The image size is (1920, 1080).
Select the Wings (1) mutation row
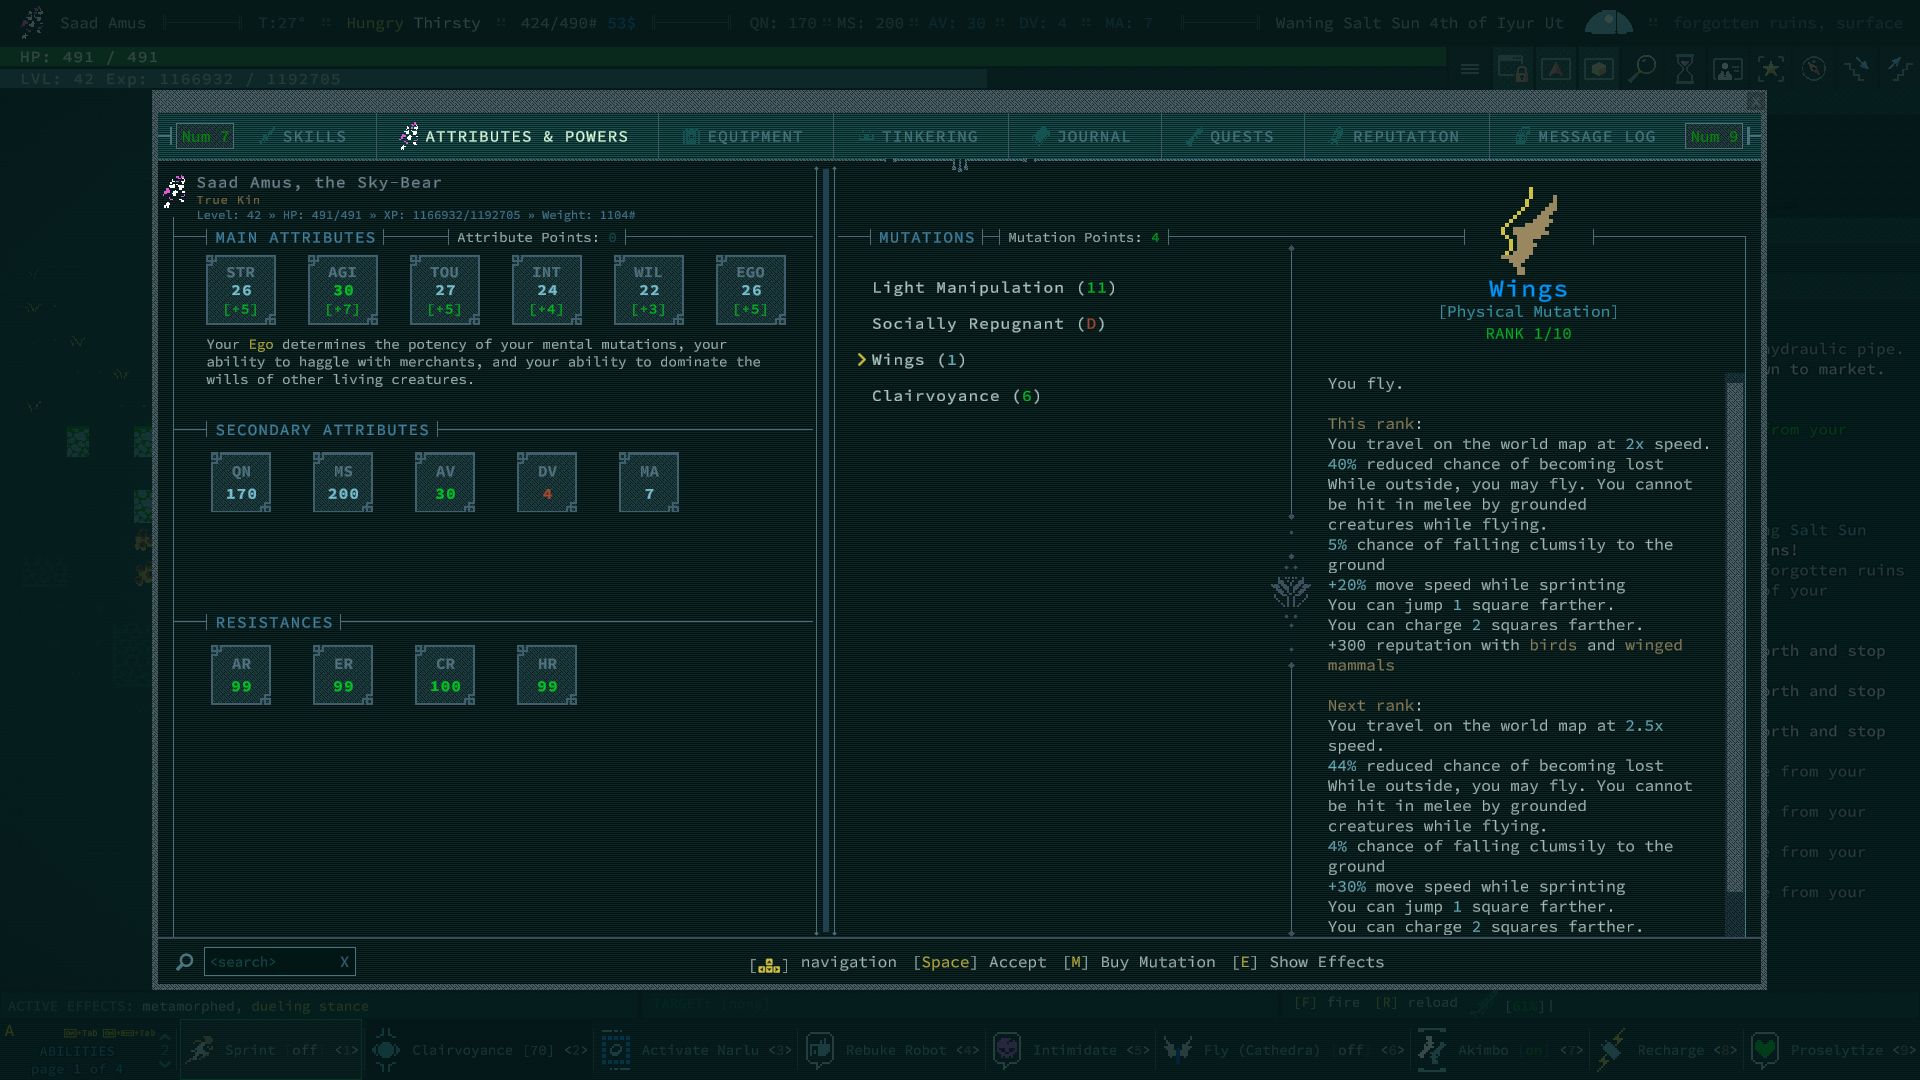click(918, 360)
